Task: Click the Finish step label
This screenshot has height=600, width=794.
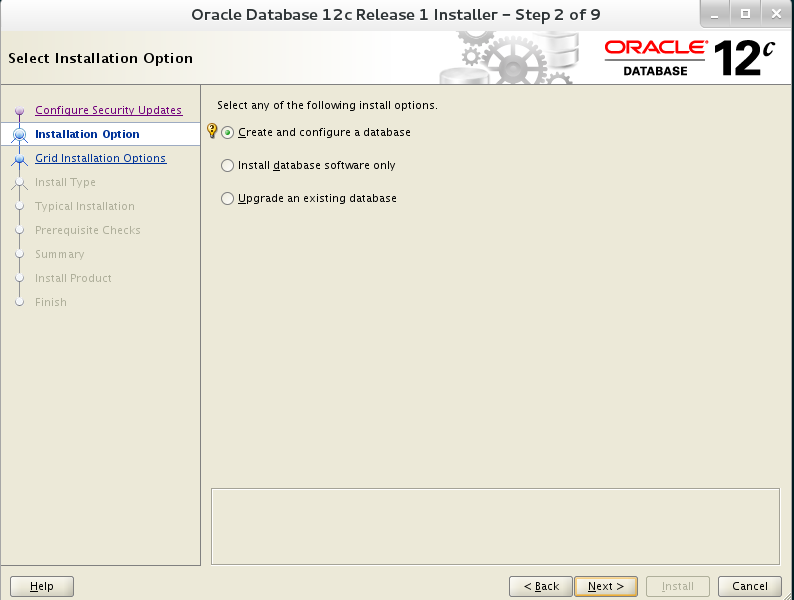Action: point(51,302)
